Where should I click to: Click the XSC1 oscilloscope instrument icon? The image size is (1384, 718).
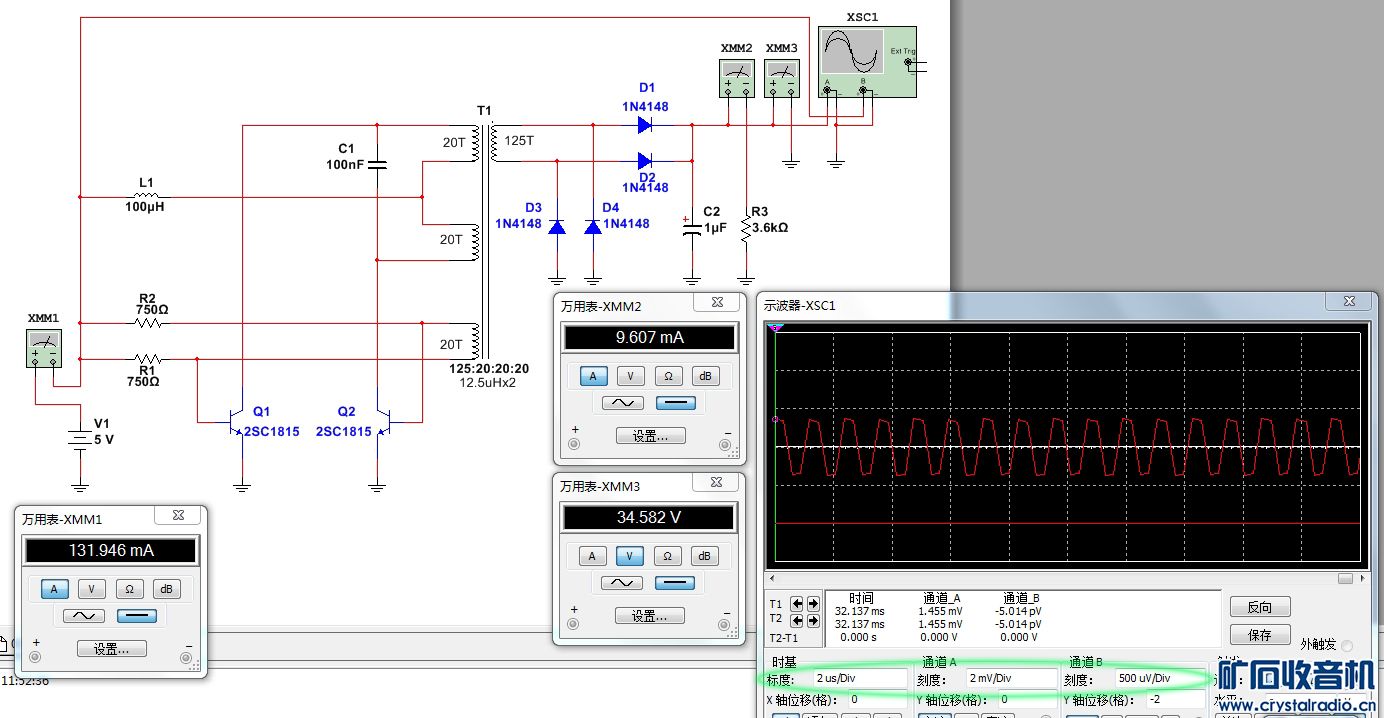[866, 62]
